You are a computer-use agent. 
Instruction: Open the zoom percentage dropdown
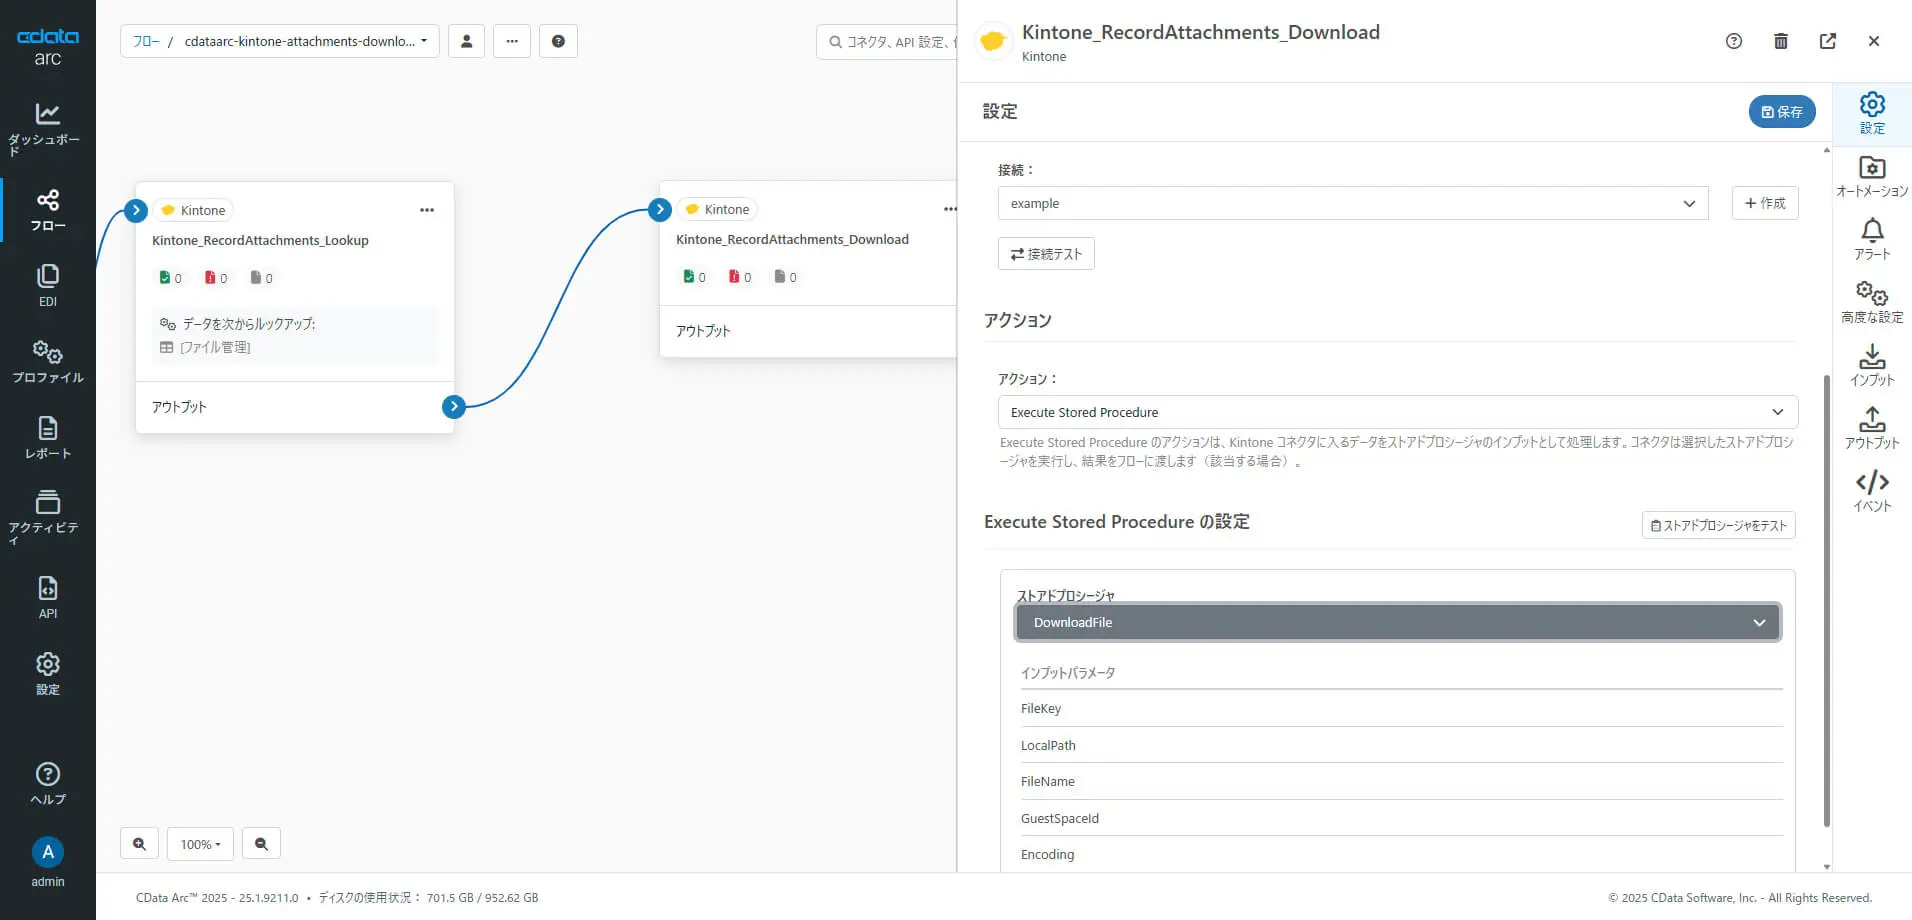(x=200, y=844)
